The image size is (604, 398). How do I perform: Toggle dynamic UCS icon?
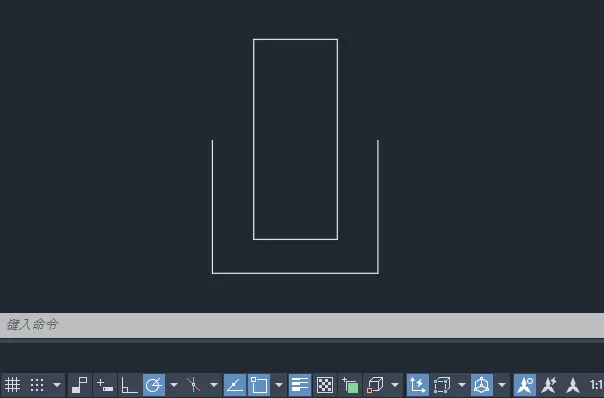[418, 385]
